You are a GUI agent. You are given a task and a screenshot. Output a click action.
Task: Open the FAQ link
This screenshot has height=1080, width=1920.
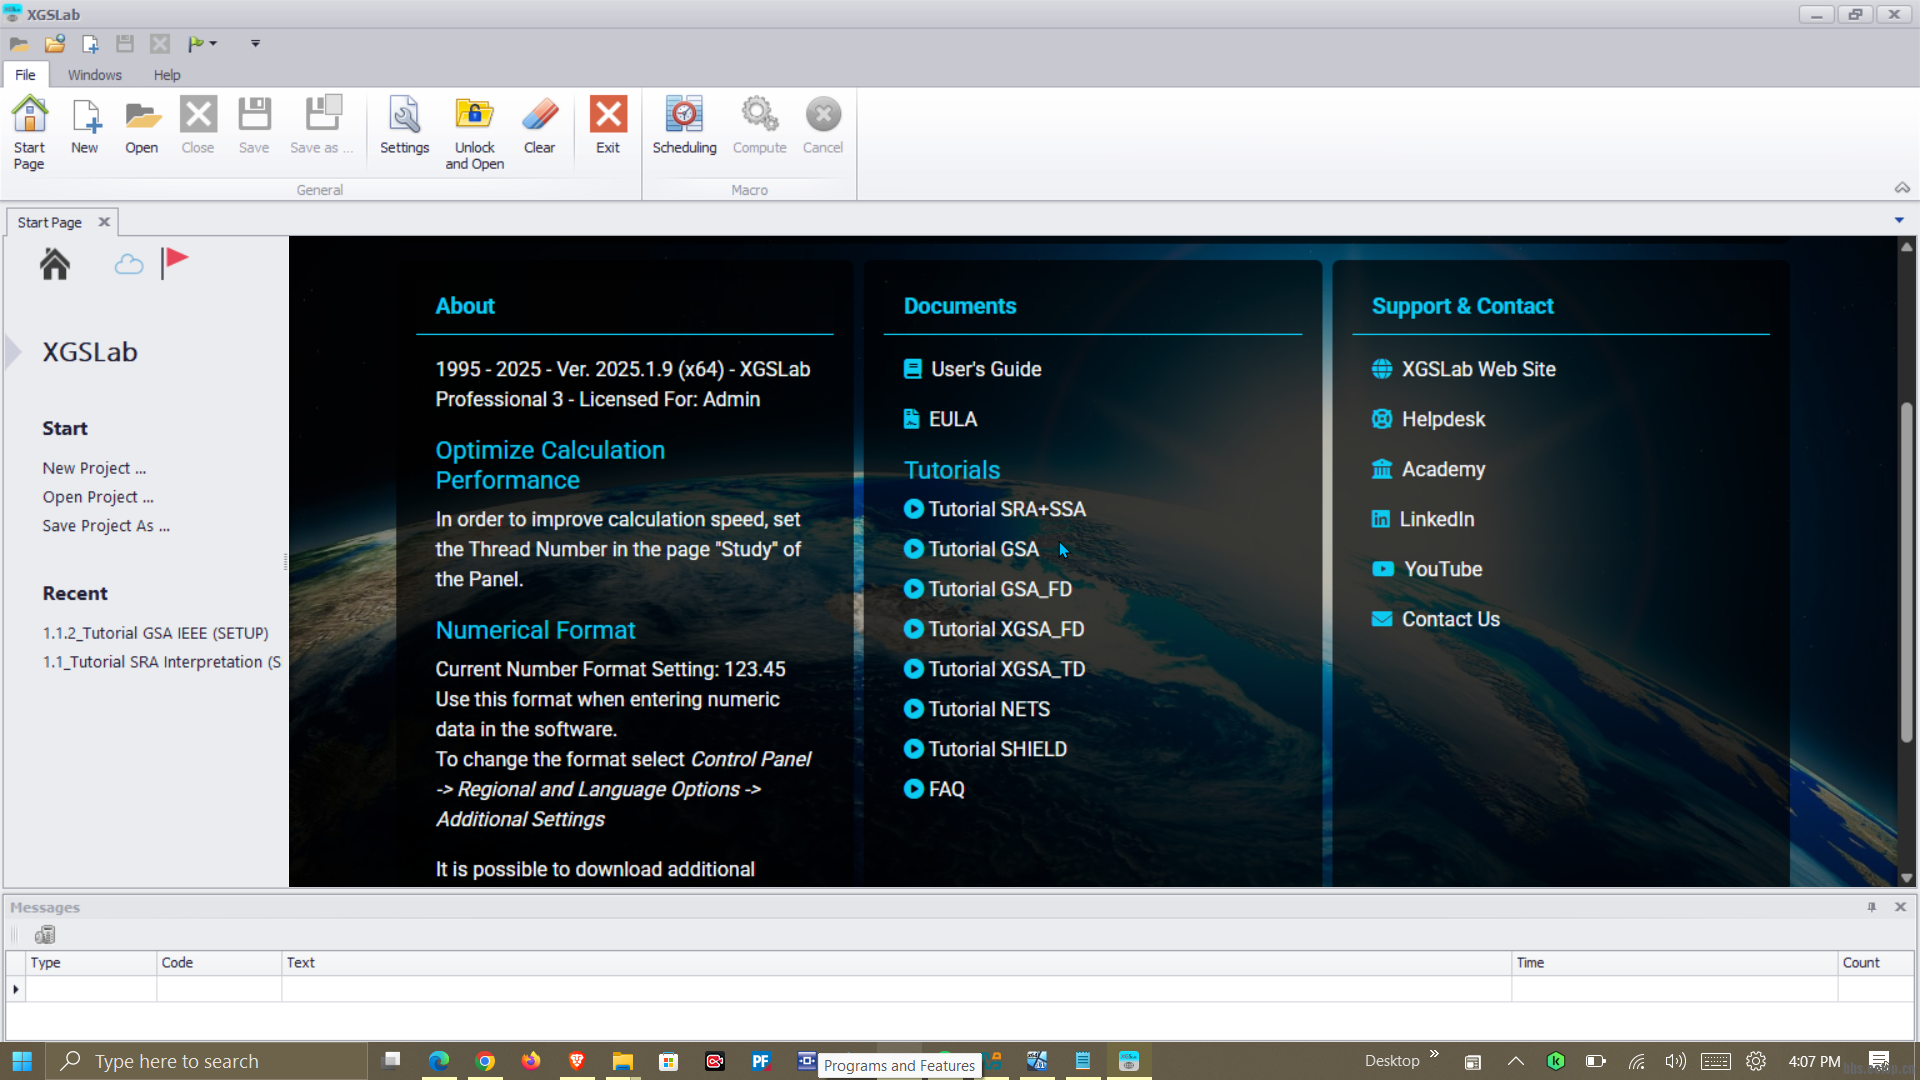[934, 789]
